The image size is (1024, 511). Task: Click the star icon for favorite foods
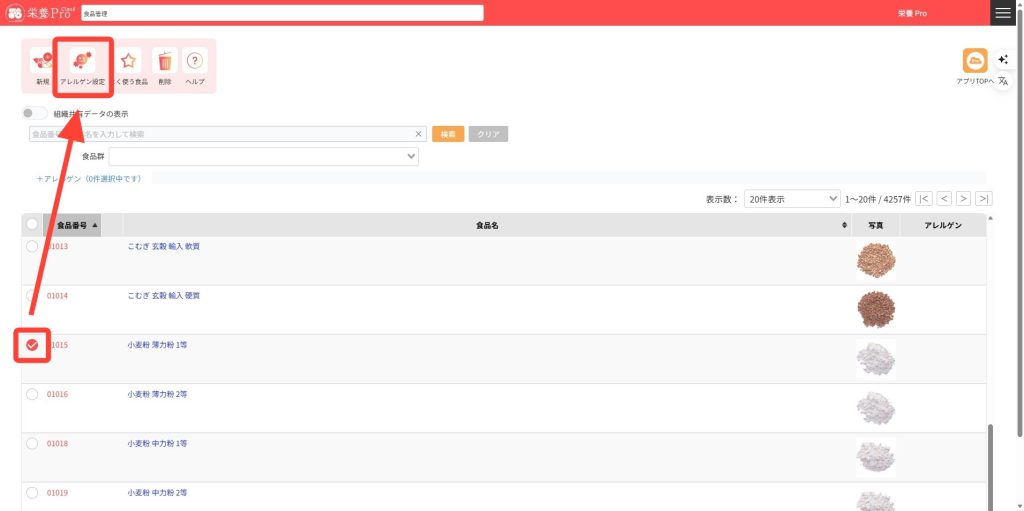coord(129,62)
